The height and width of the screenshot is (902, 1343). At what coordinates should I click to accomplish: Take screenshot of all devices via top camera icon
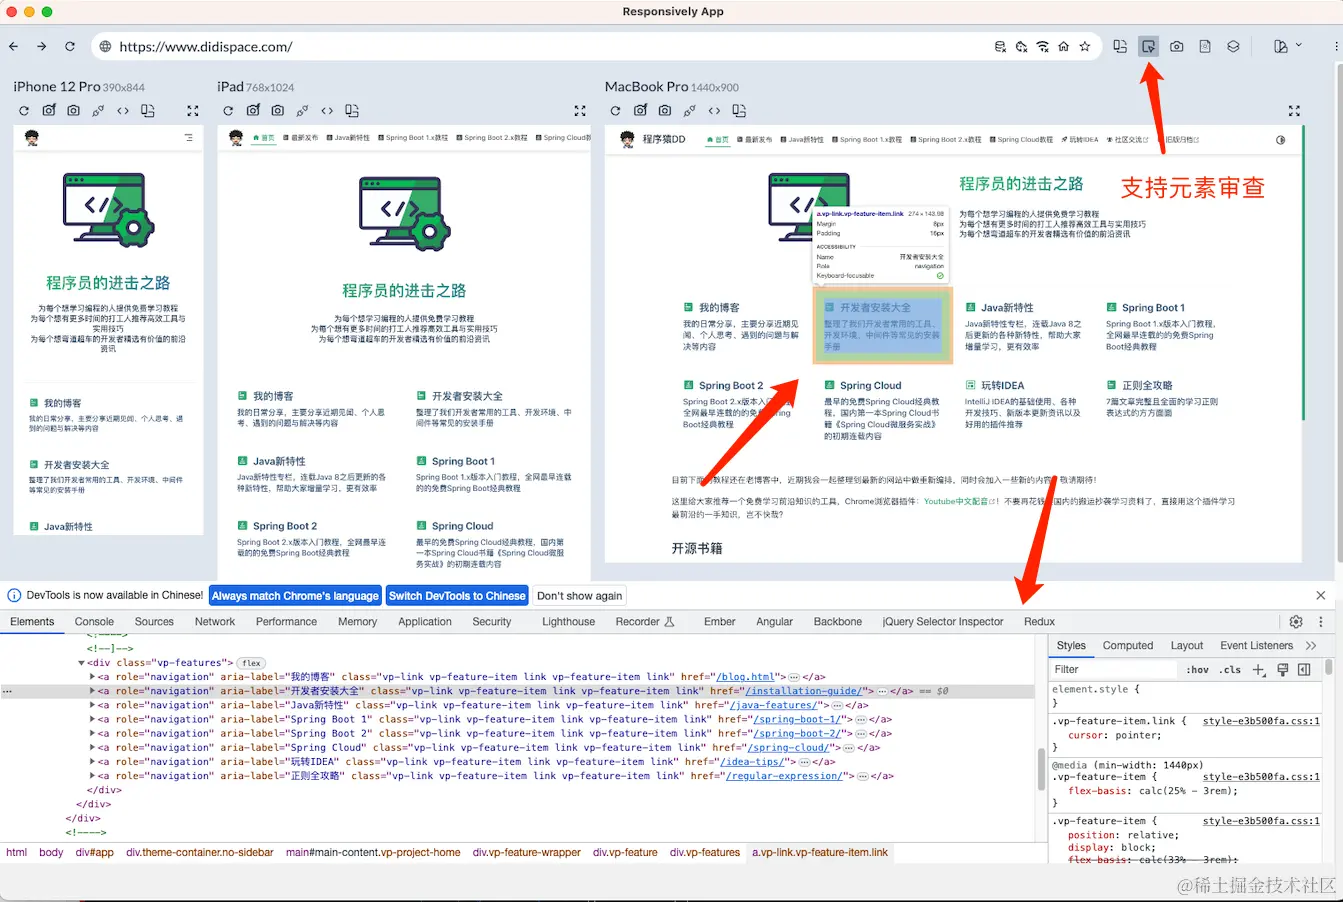(x=1177, y=46)
